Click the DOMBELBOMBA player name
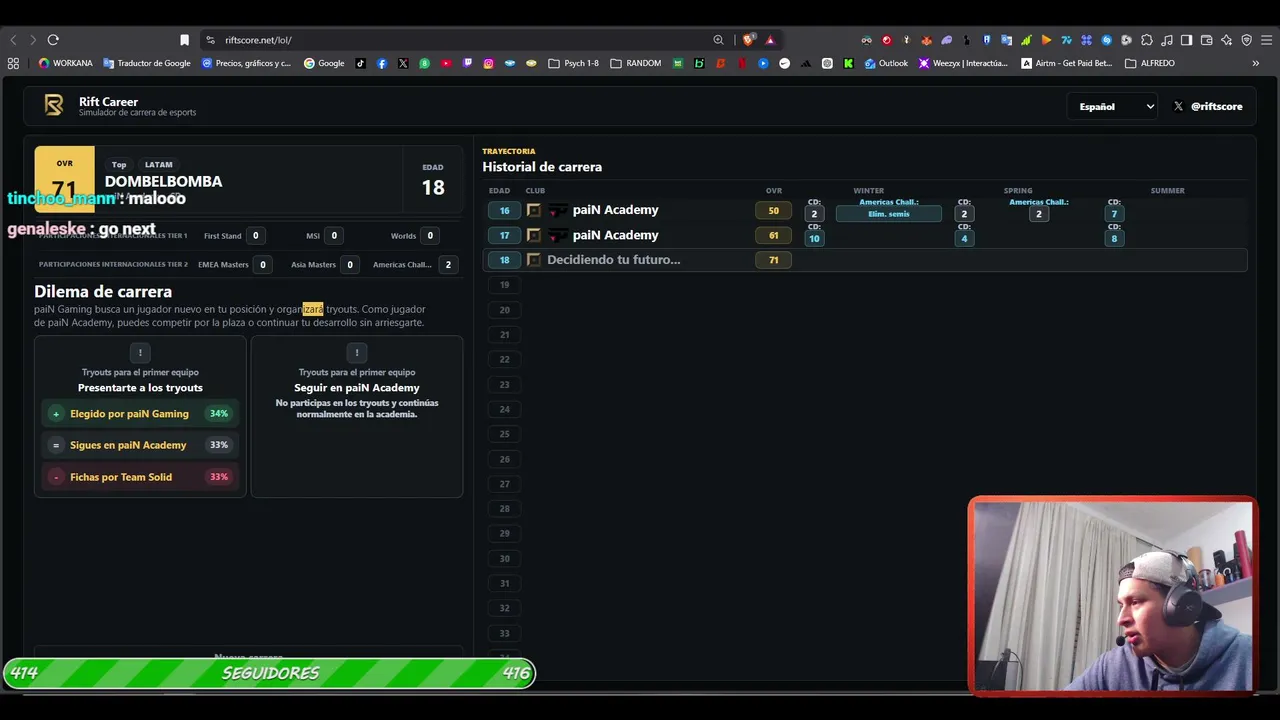This screenshot has height=720, width=1280. pos(164,181)
